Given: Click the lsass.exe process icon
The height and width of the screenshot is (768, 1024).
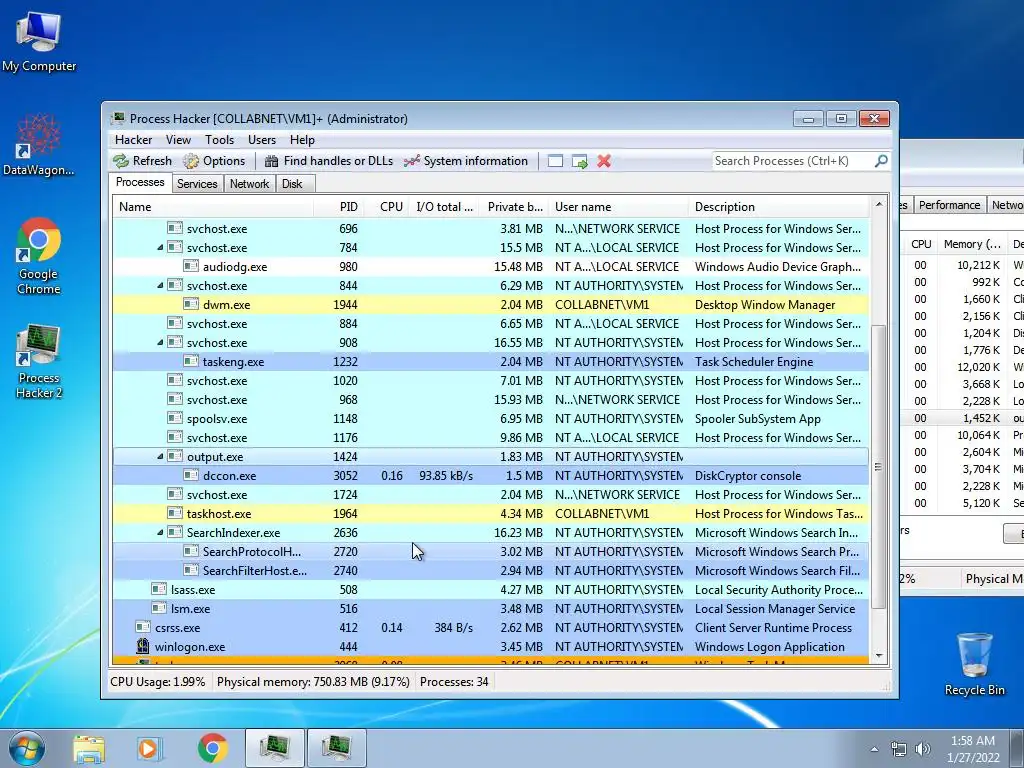Looking at the screenshot, I should click(159, 590).
